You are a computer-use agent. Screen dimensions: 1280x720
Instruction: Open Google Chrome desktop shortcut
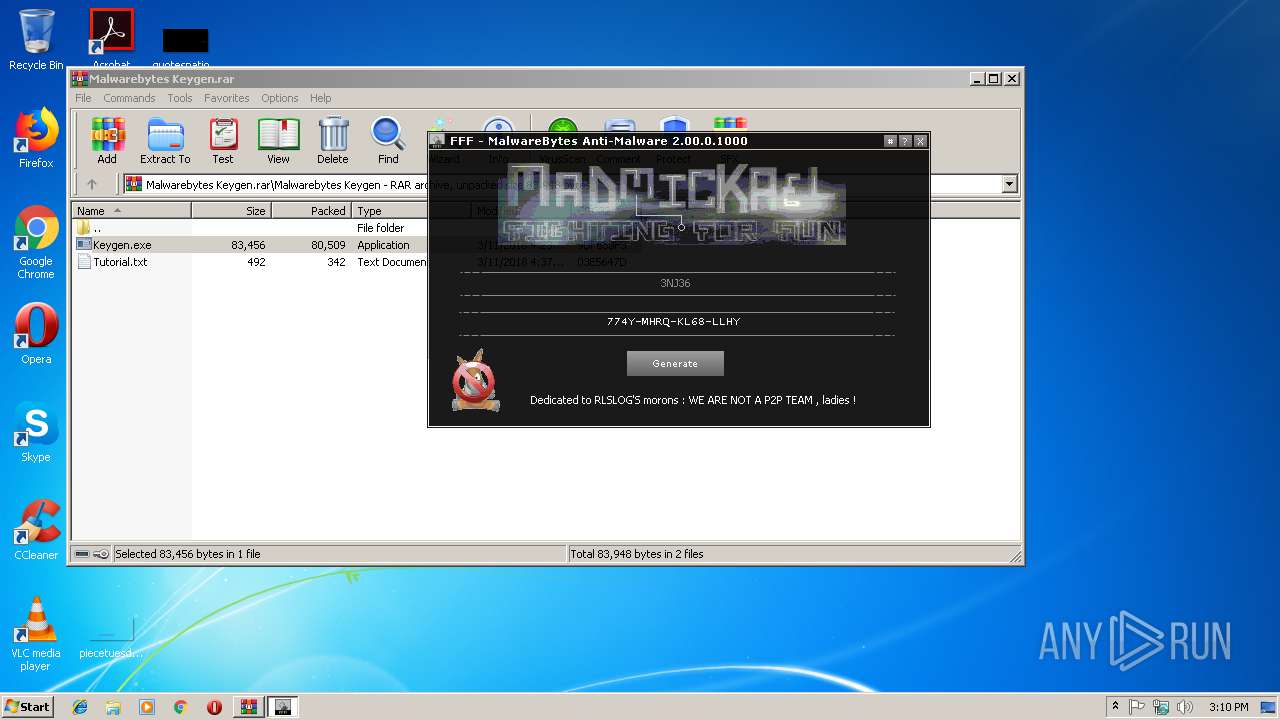coord(36,242)
